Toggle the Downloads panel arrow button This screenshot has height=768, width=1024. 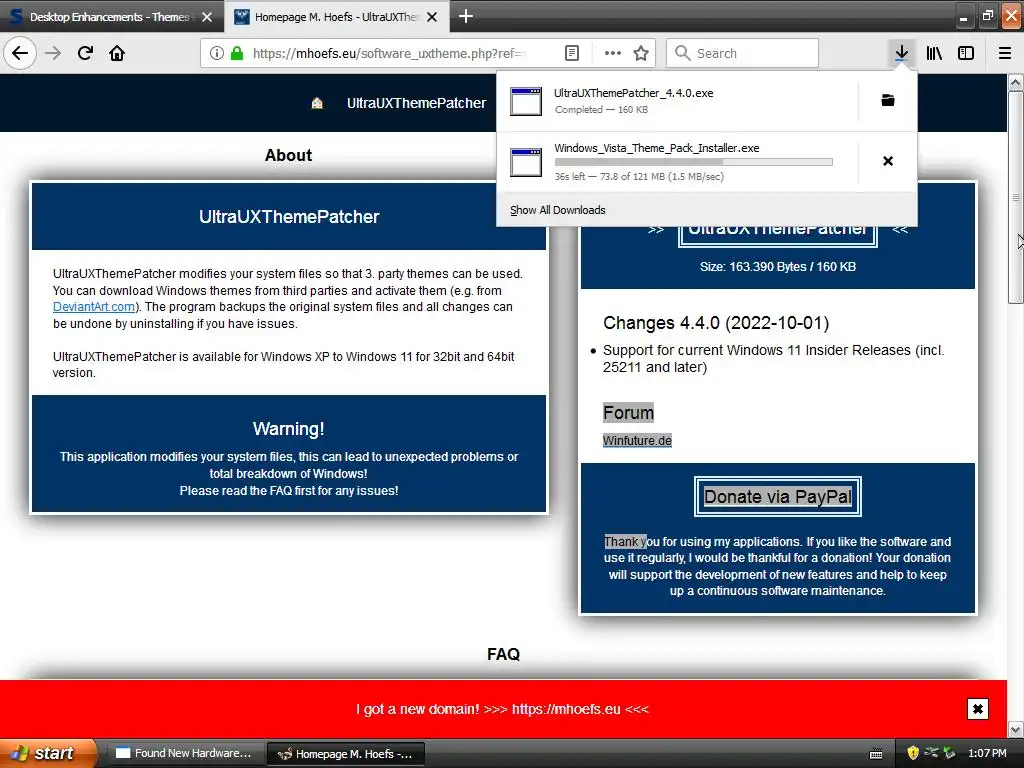tap(901, 53)
